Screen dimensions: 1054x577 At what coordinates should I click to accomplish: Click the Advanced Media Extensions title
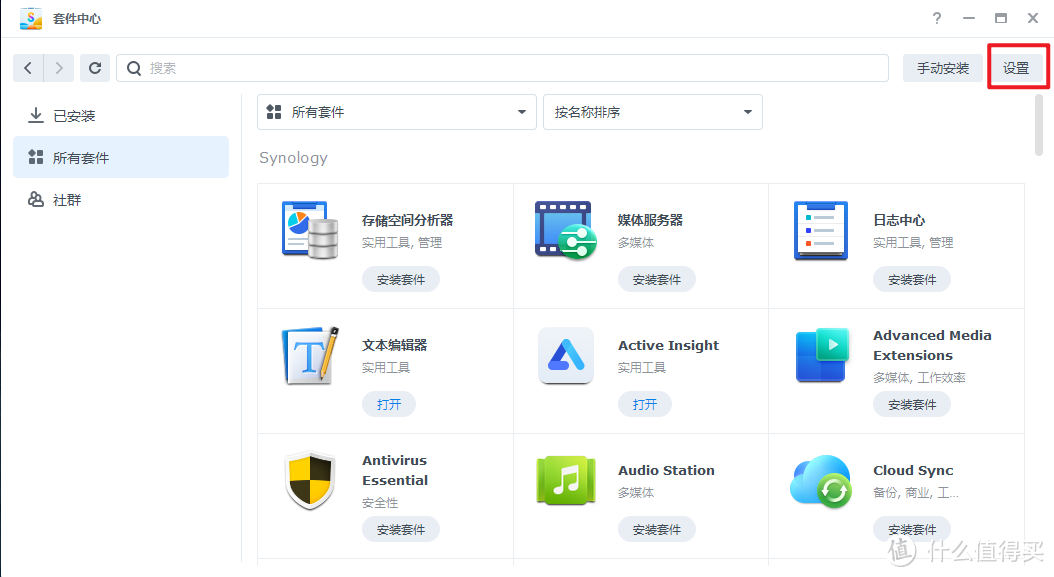click(x=932, y=345)
